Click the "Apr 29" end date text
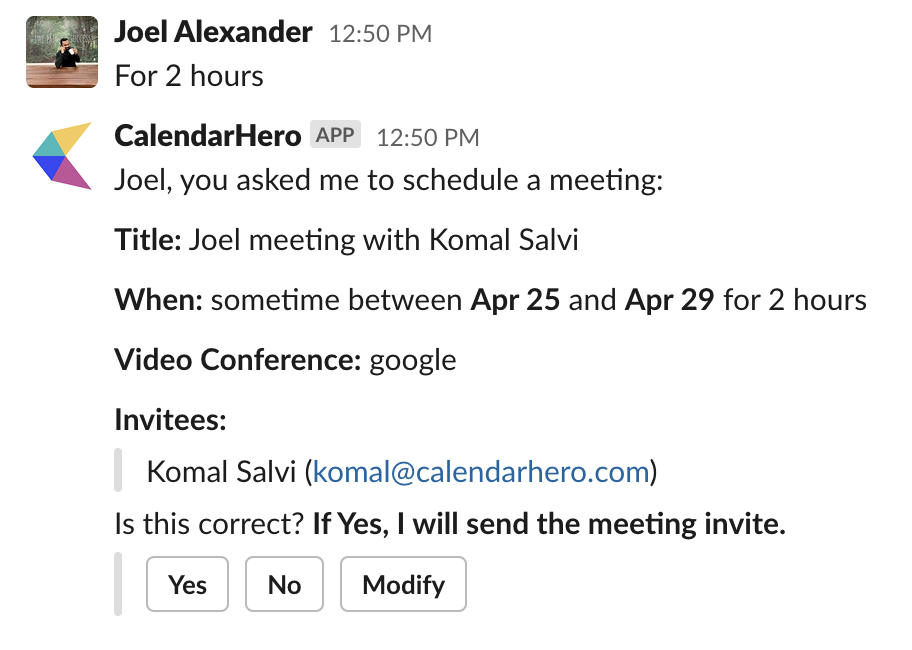The image size is (912, 650). coord(669,300)
